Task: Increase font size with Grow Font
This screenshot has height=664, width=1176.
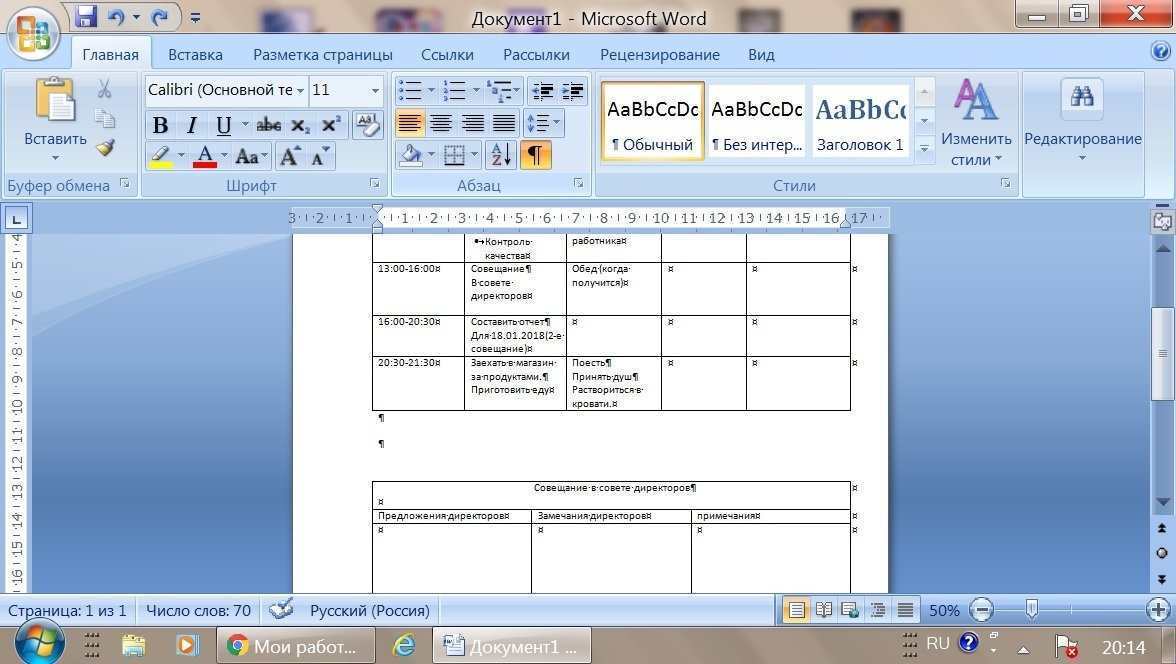Action: pyautogui.click(x=289, y=156)
